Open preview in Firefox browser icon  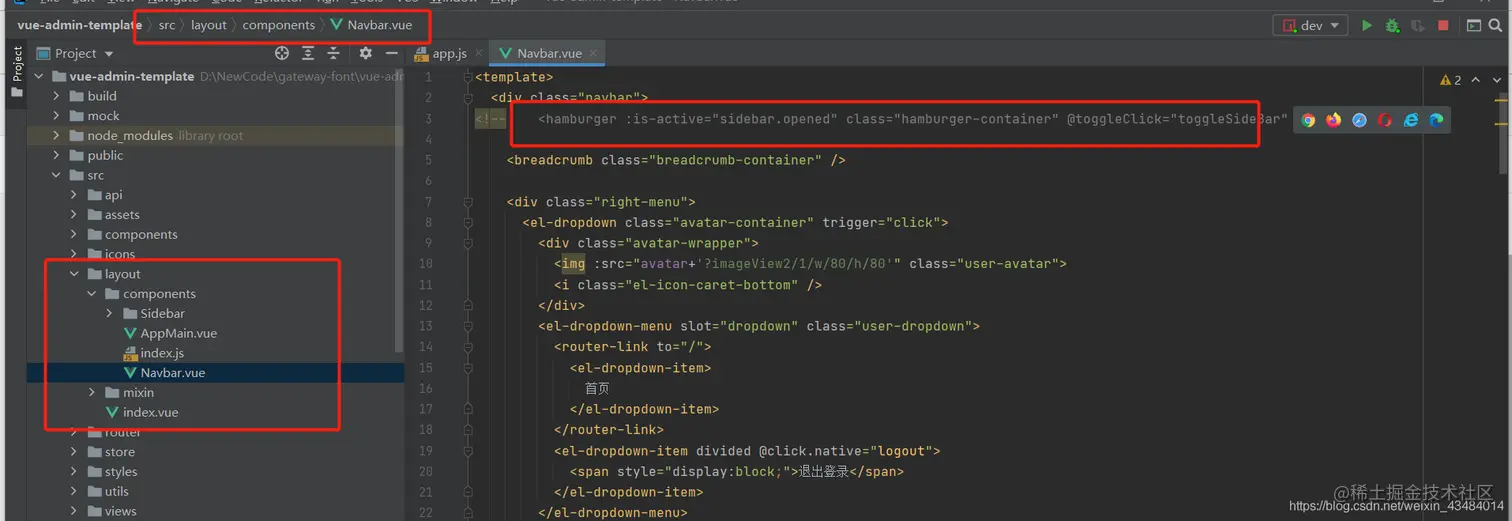point(1334,120)
